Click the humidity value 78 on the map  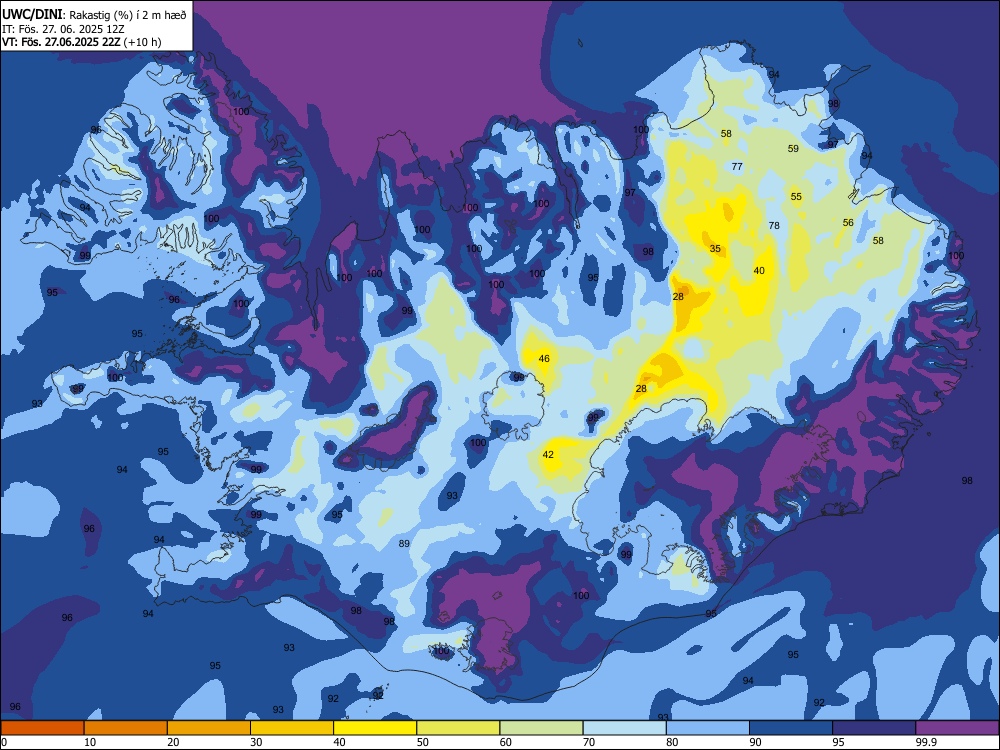pos(774,225)
